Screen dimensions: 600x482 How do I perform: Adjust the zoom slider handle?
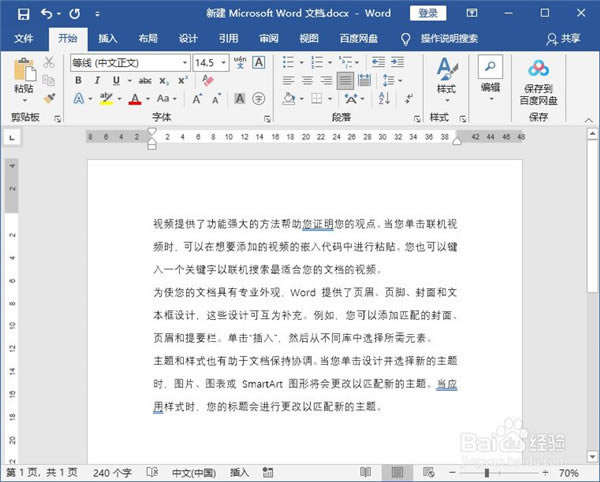coord(487,473)
